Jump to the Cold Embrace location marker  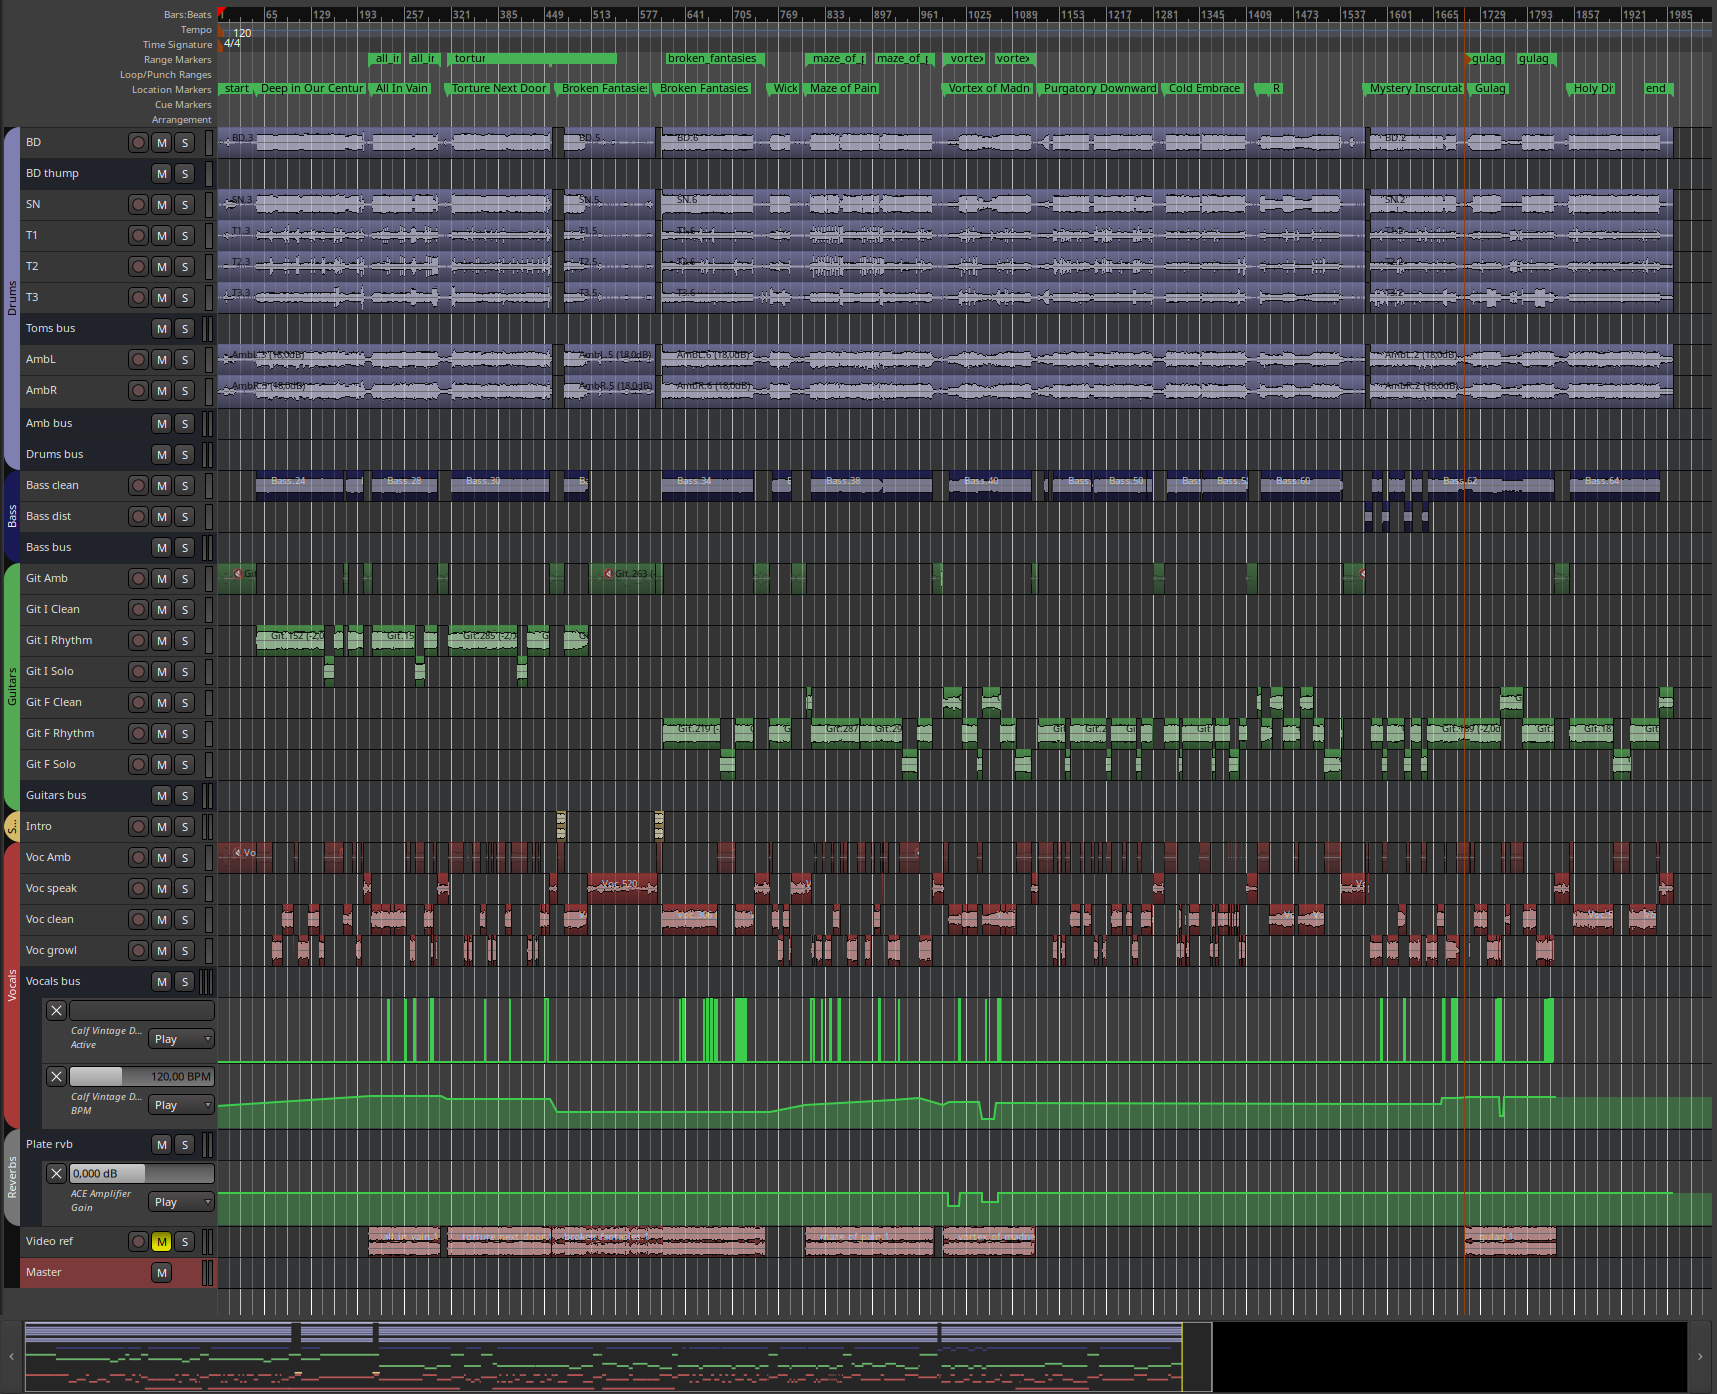click(1203, 89)
